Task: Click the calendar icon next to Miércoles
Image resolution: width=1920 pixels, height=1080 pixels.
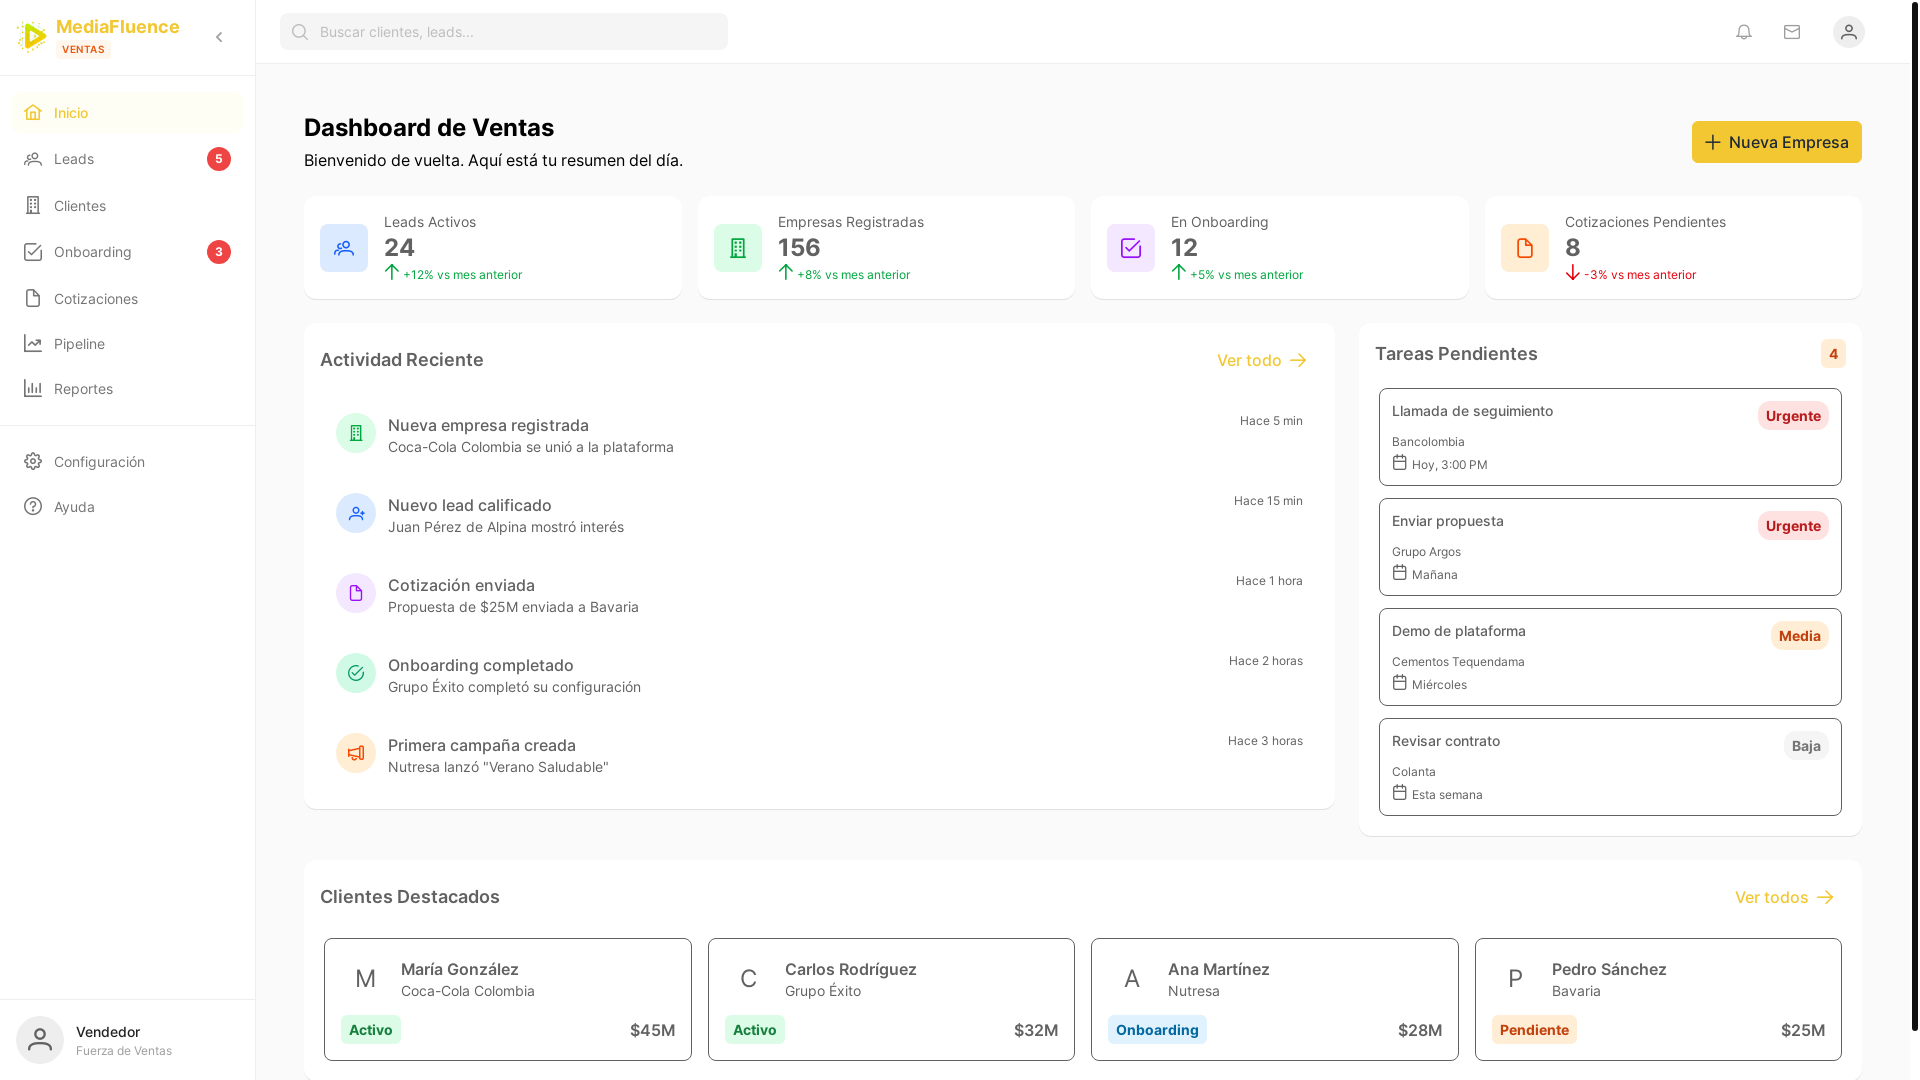Action: click(x=1400, y=683)
